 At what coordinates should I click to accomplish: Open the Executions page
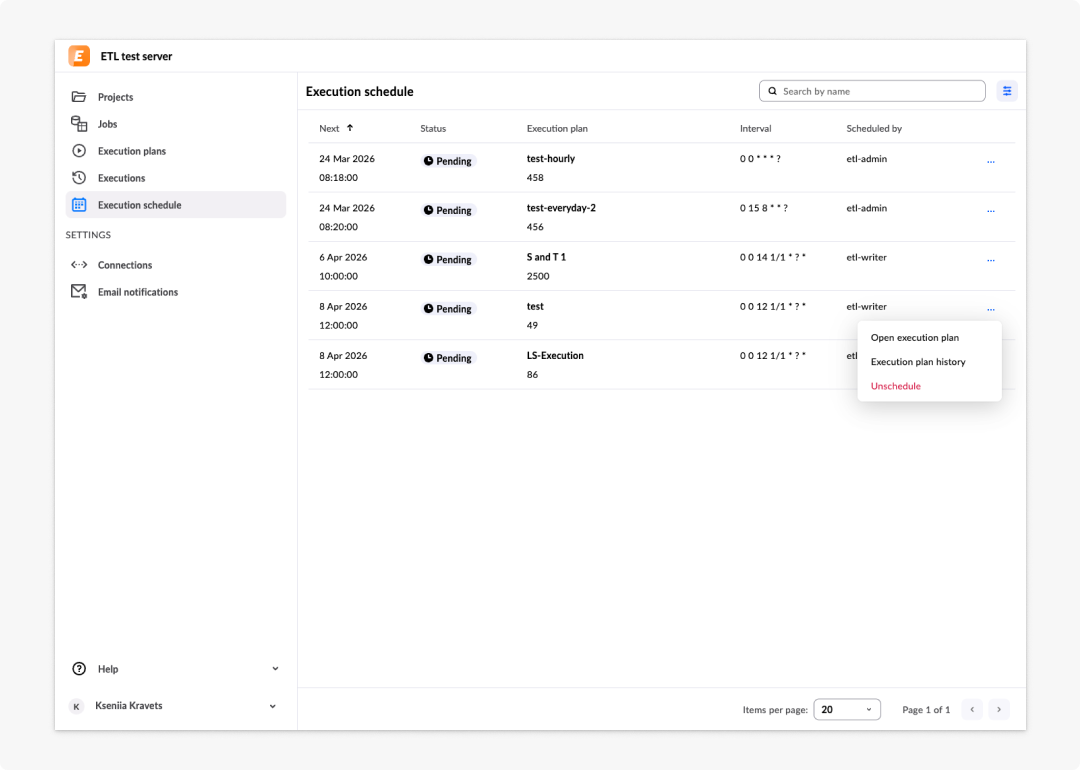coord(176,178)
